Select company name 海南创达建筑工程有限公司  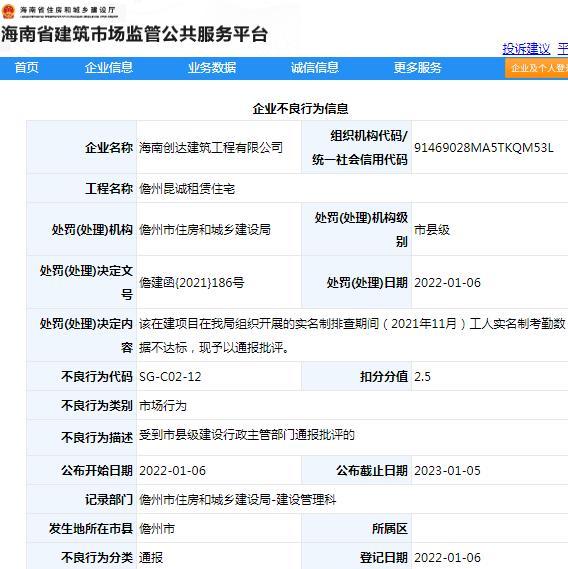[211, 147]
